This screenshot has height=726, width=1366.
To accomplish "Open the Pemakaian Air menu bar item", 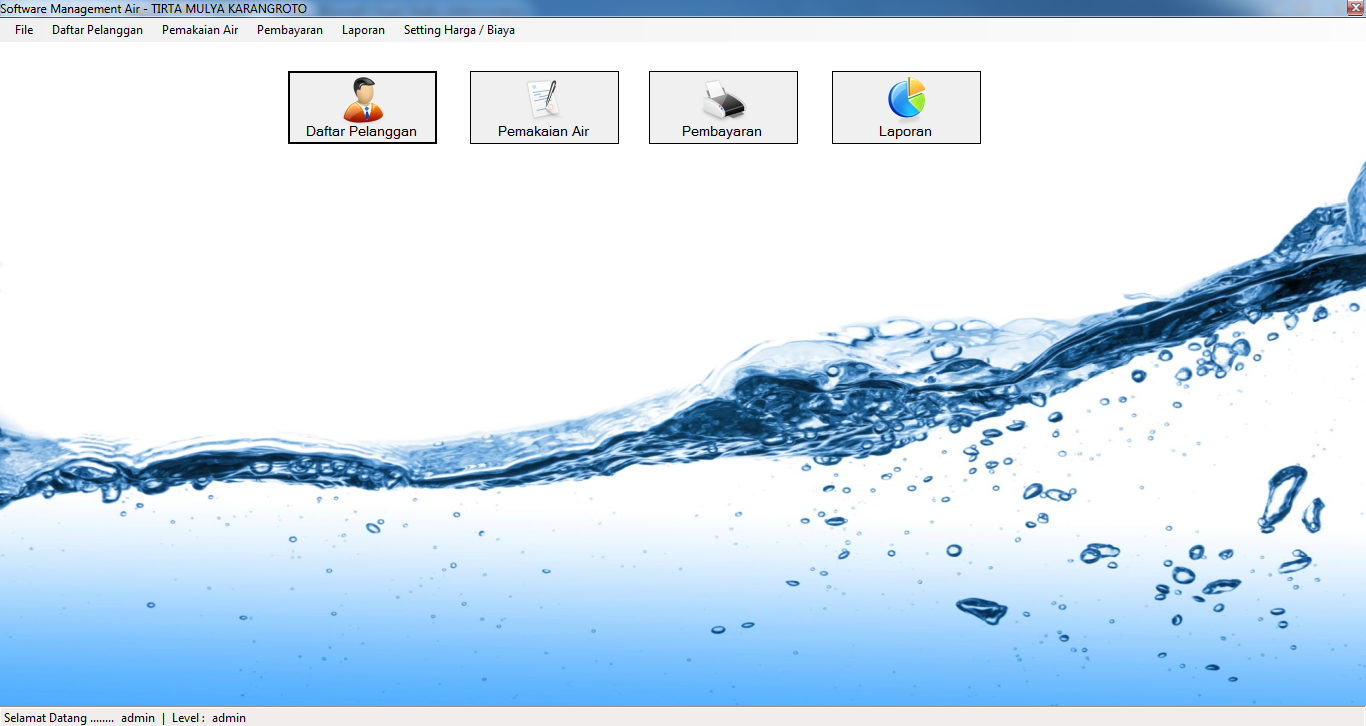I will coord(200,30).
